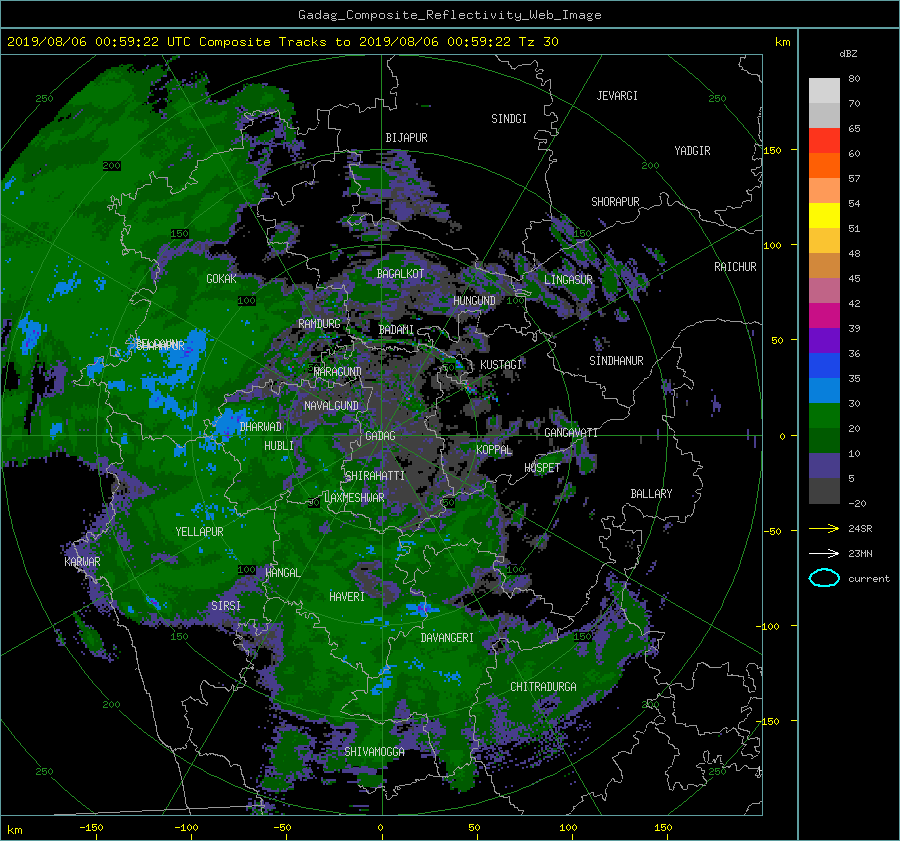The height and width of the screenshot is (841, 900).
Task: Click the JEVARGI city label
Action: [x=617, y=96]
